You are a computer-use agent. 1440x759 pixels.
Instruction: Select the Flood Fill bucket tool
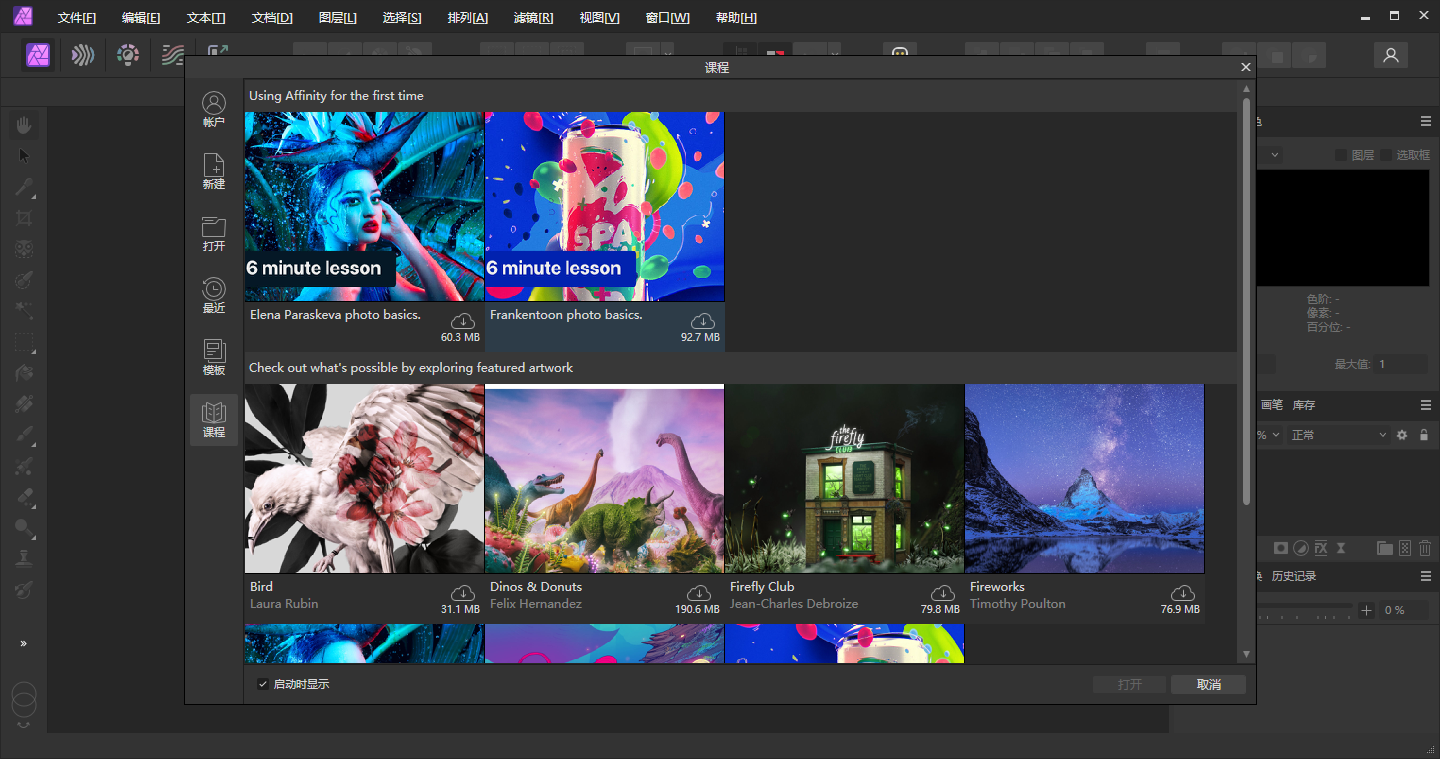(24, 373)
